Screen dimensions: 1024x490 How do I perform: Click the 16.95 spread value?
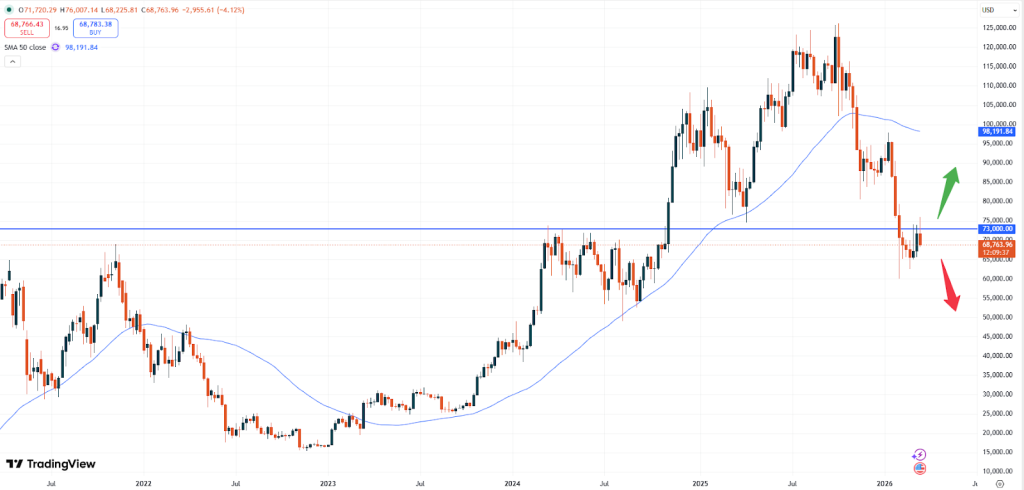[x=59, y=30]
